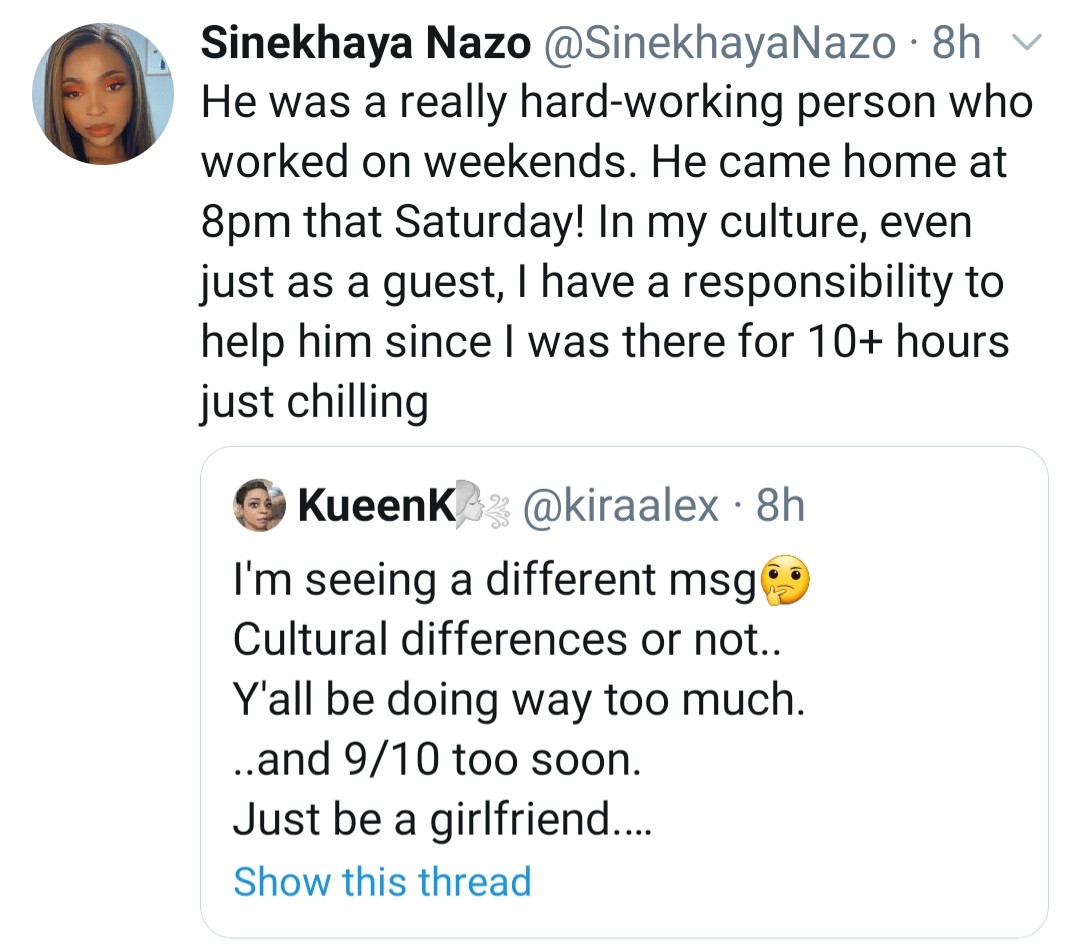Click KueenK's small avatar in quoted tweet
This screenshot has height=944, width=1080.
(260, 506)
